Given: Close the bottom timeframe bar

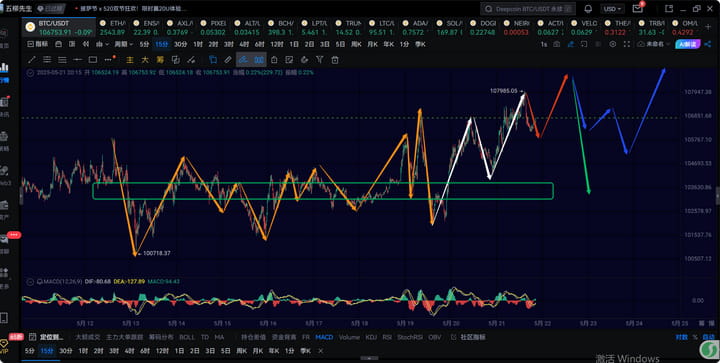Looking at the screenshot, I should 321,351.
